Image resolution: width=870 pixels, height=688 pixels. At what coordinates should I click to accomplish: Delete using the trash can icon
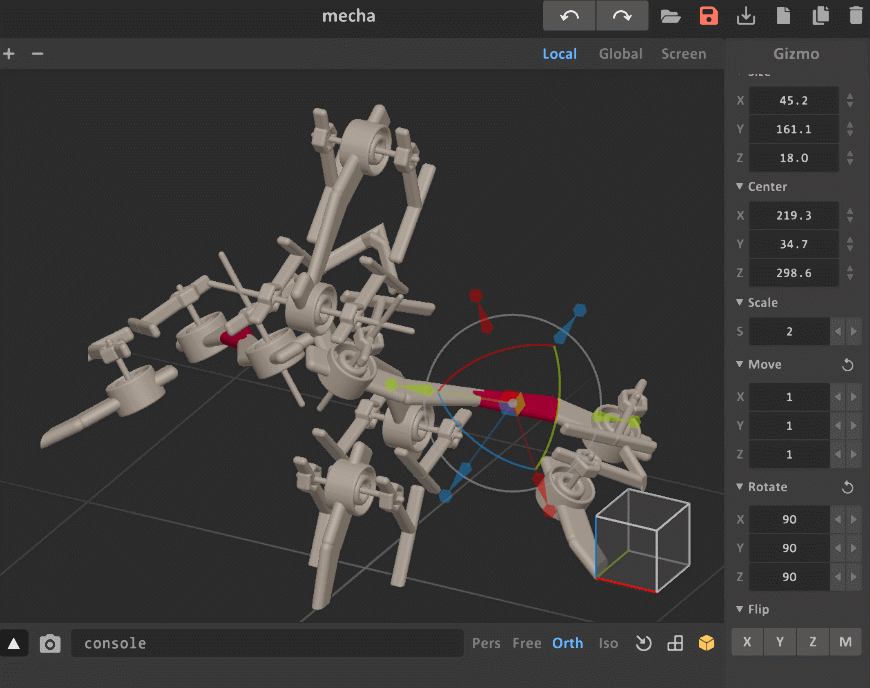point(856,16)
